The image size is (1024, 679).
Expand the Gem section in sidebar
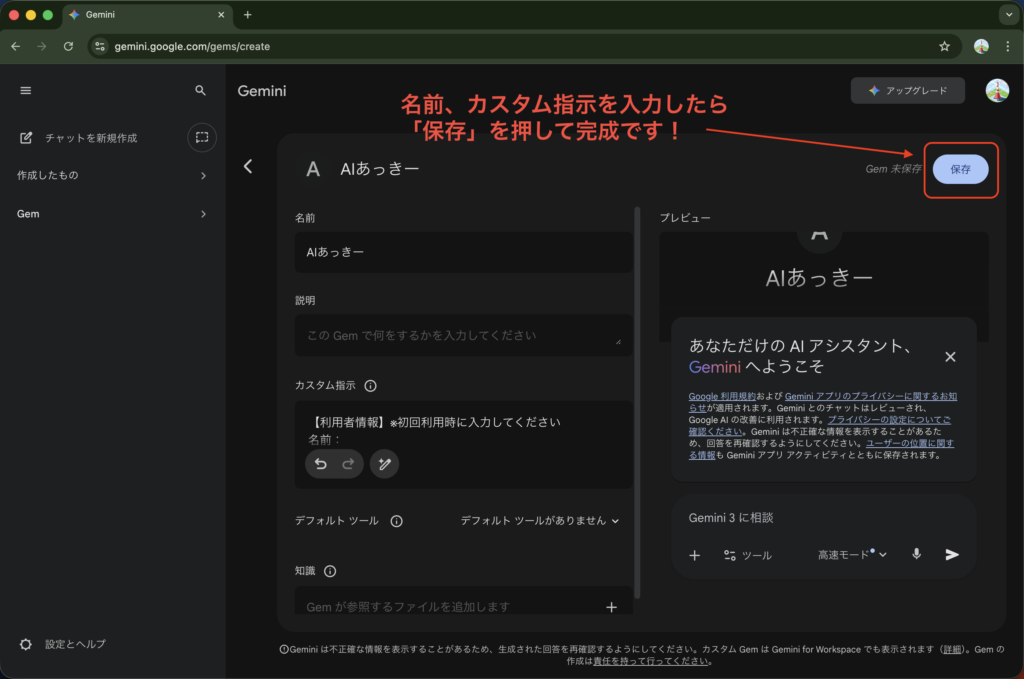(x=203, y=214)
